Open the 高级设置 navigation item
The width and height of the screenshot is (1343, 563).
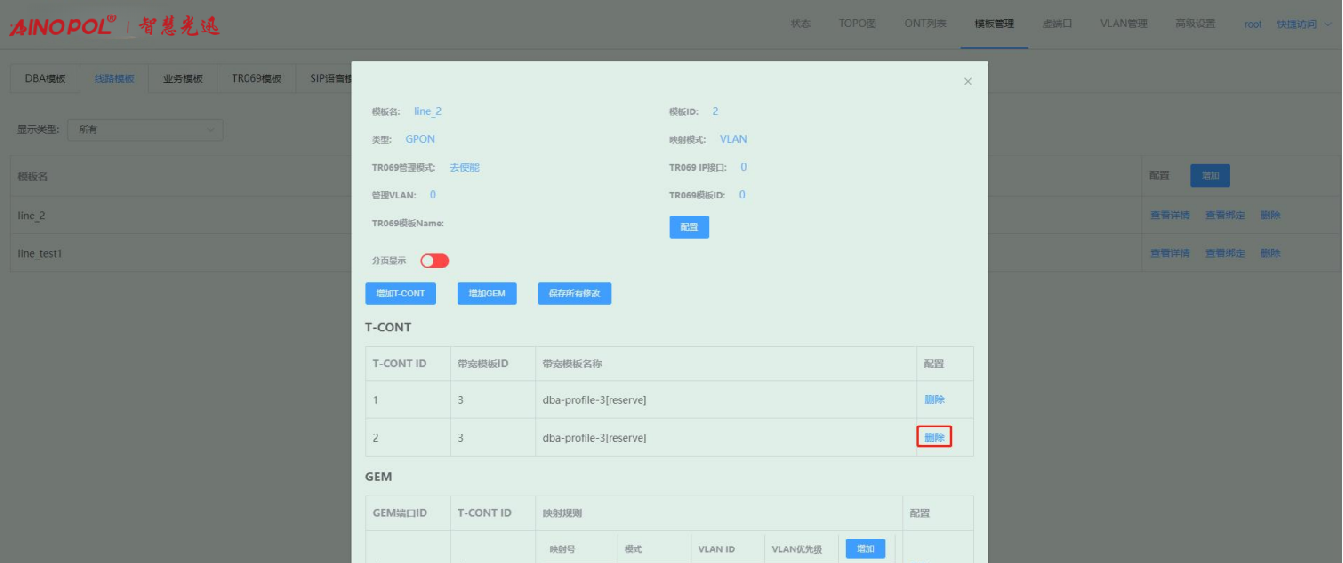(x=1194, y=24)
